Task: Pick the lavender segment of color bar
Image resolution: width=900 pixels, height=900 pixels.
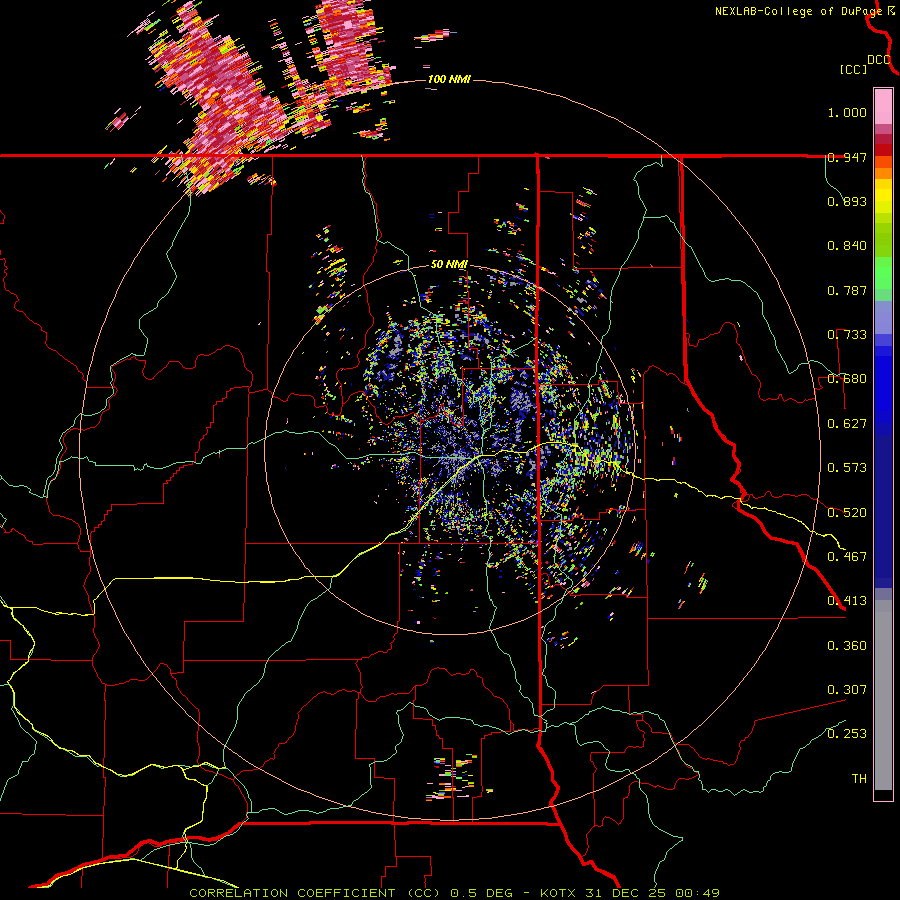Action: [883, 317]
